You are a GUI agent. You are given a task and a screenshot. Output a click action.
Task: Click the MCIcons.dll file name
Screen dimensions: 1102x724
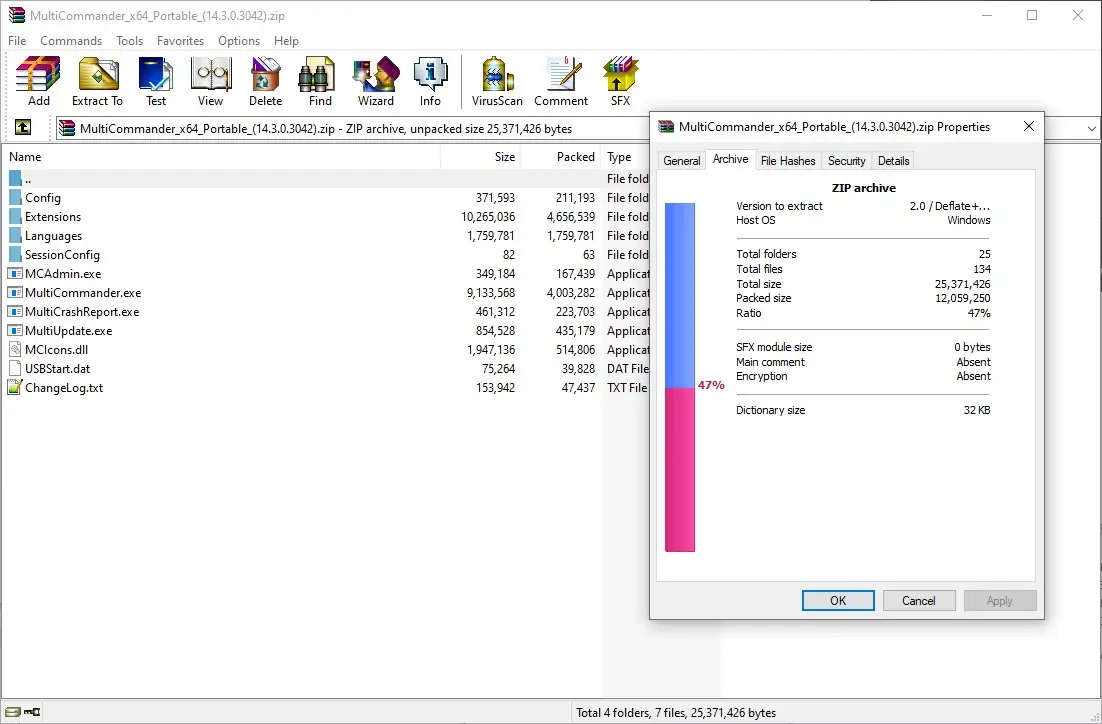point(56,349)
